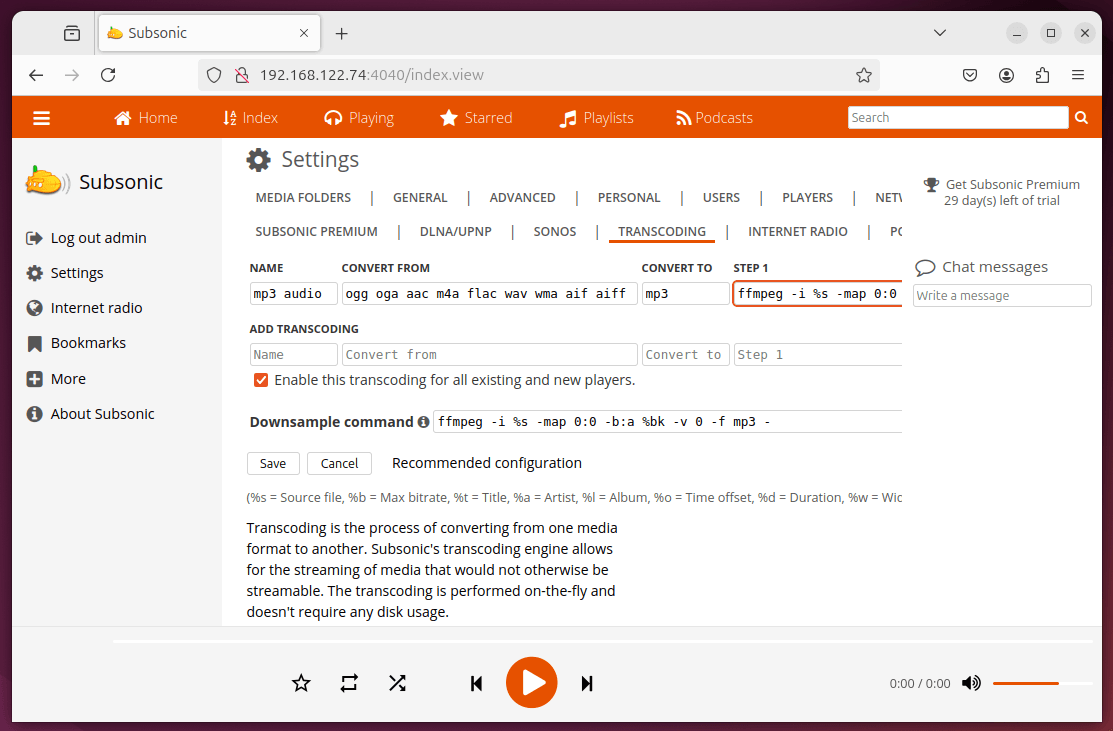Screen dimensions: 1113x731
Task: Click the search magnifier icon
Action: point(1081,117)
